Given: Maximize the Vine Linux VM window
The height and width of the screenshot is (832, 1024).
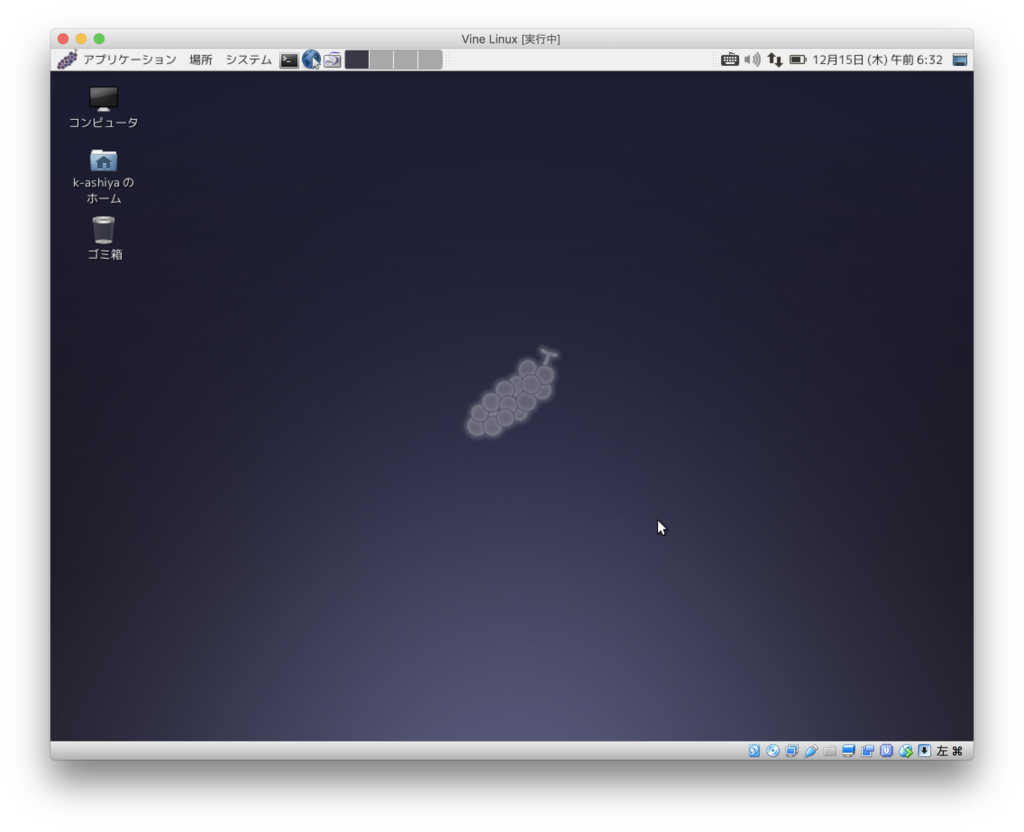Looking at the screenshot, I should [99, 39].
